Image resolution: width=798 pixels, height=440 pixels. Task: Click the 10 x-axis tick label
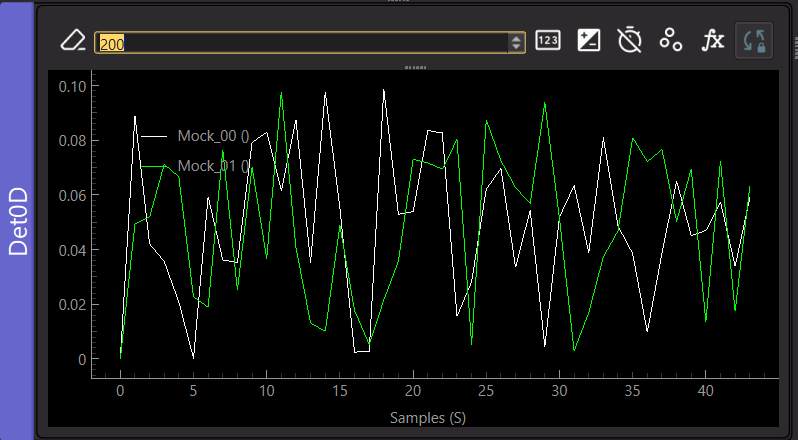coord(267,392)
